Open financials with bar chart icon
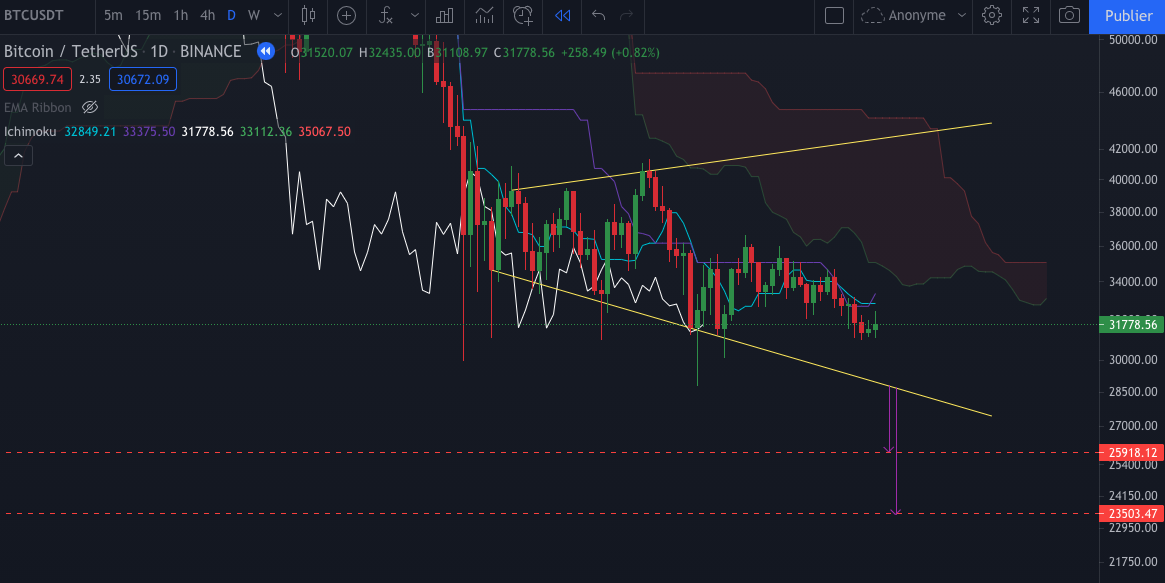Screen dimensions: 1165x583 [x=444, y=16]
